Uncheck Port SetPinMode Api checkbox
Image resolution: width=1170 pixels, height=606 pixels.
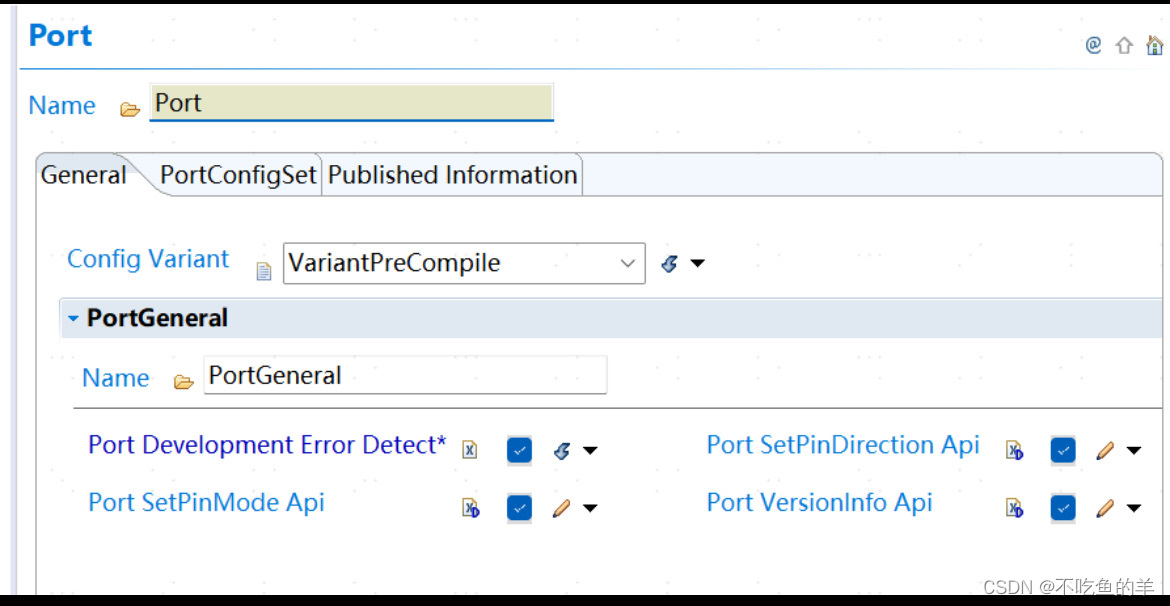[x=519, y=508]
